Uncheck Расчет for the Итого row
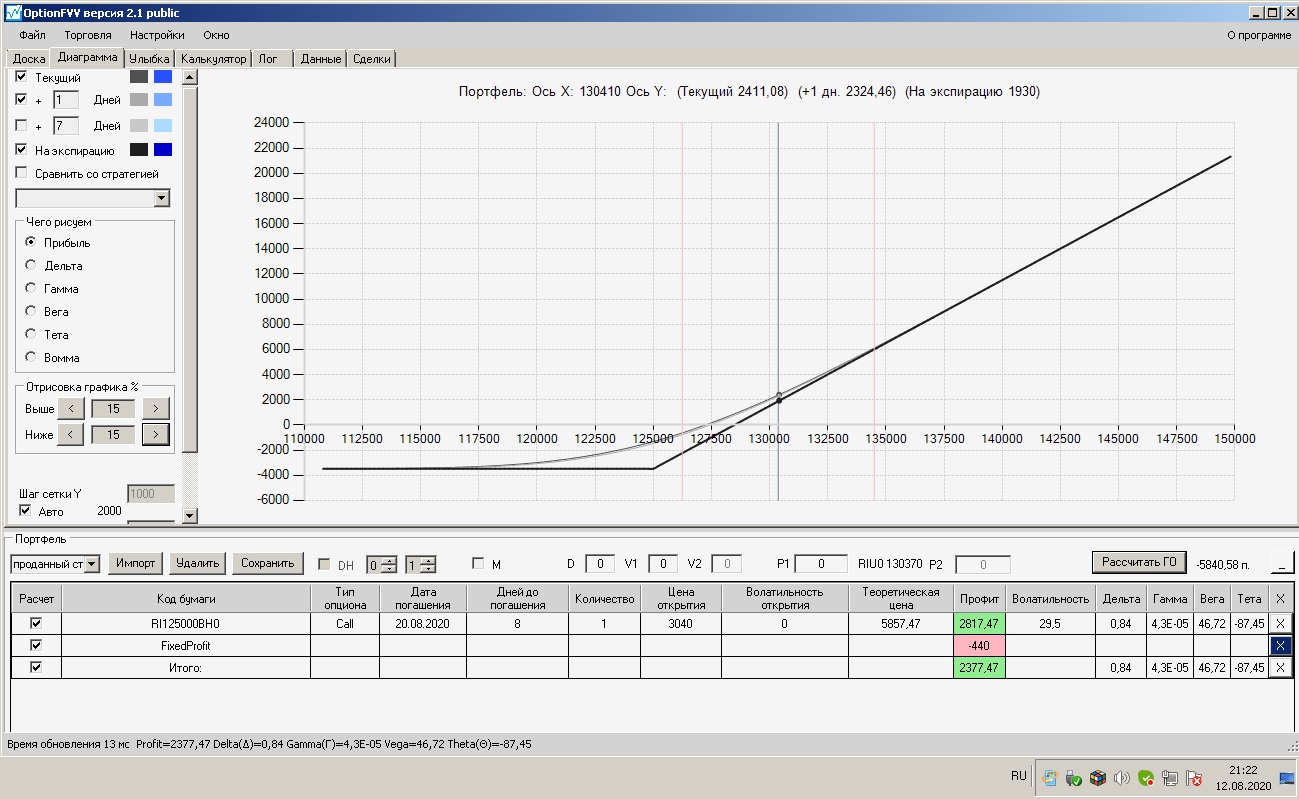Screen dimensions: 1299x799 pyautogui.click(x=36, y=667)
